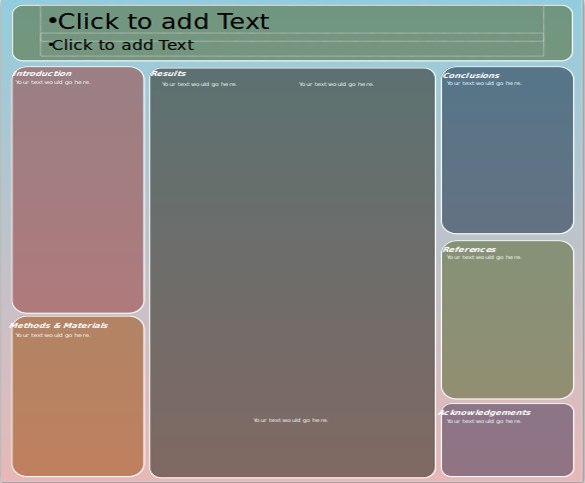Select the Methods & Materials heading
The image size is (585, 483).
click(59, 326)
